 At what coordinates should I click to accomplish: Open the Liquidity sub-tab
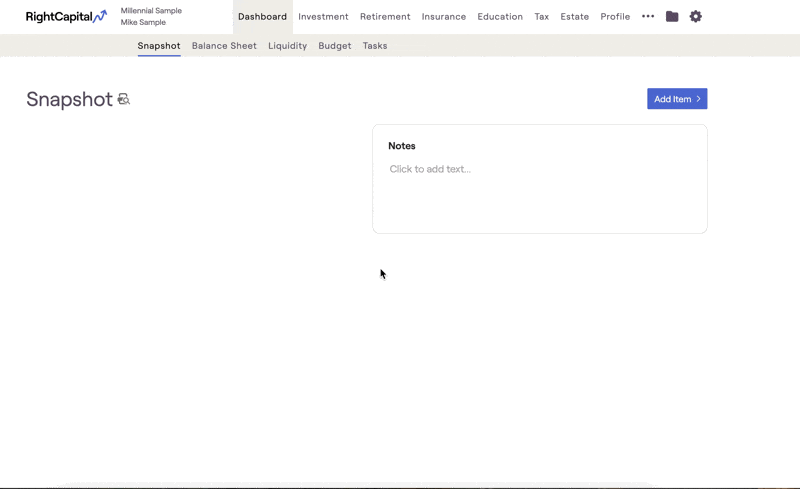pos(287,45)
